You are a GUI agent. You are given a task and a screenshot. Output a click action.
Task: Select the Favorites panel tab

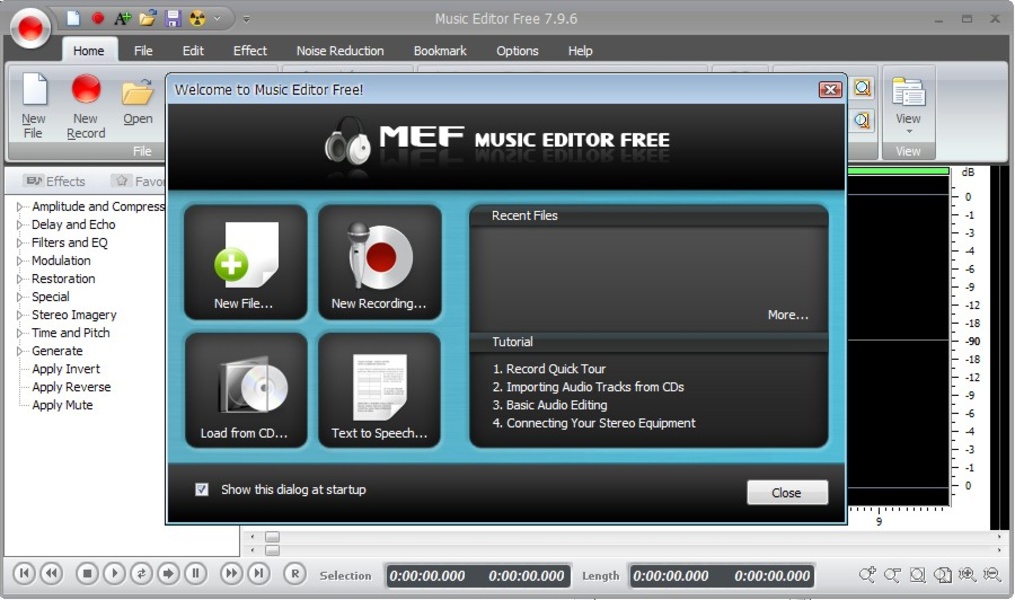click(138, 181)
